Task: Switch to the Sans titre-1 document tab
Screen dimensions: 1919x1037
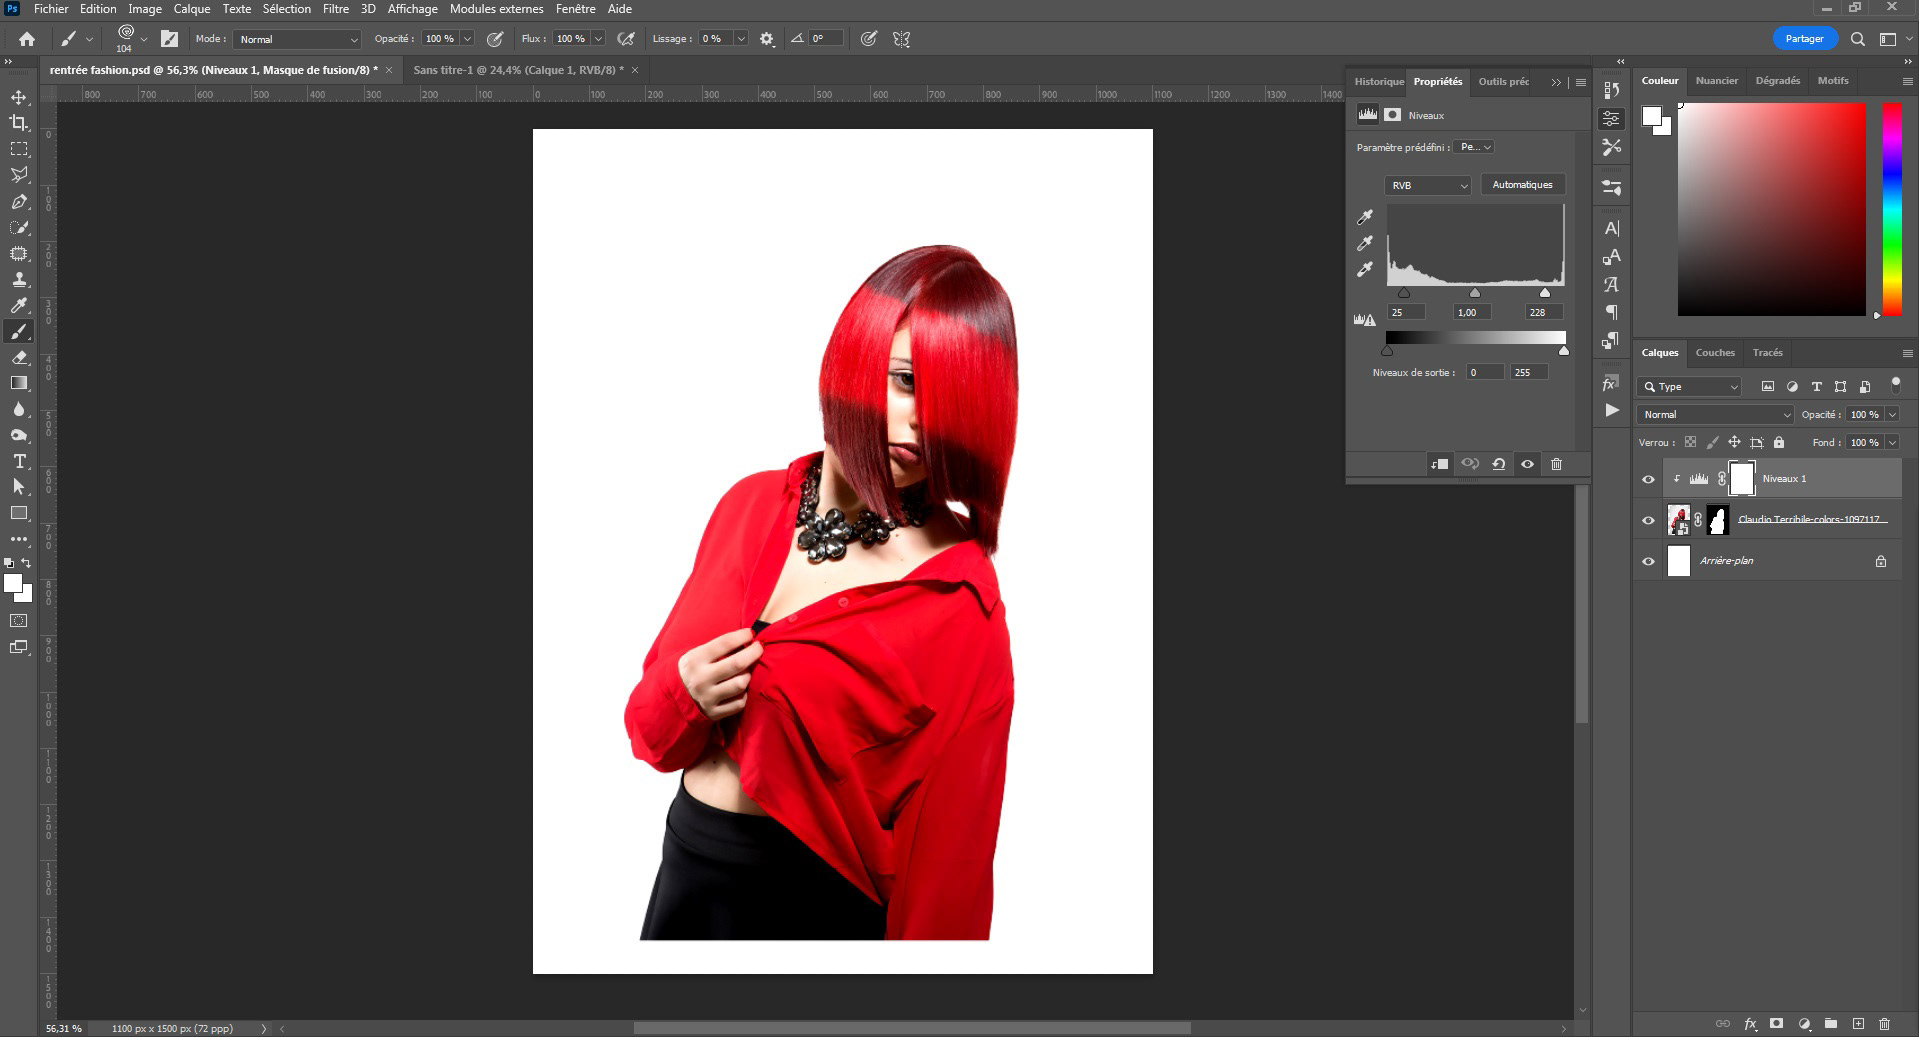Action: (x=518, y=70)
